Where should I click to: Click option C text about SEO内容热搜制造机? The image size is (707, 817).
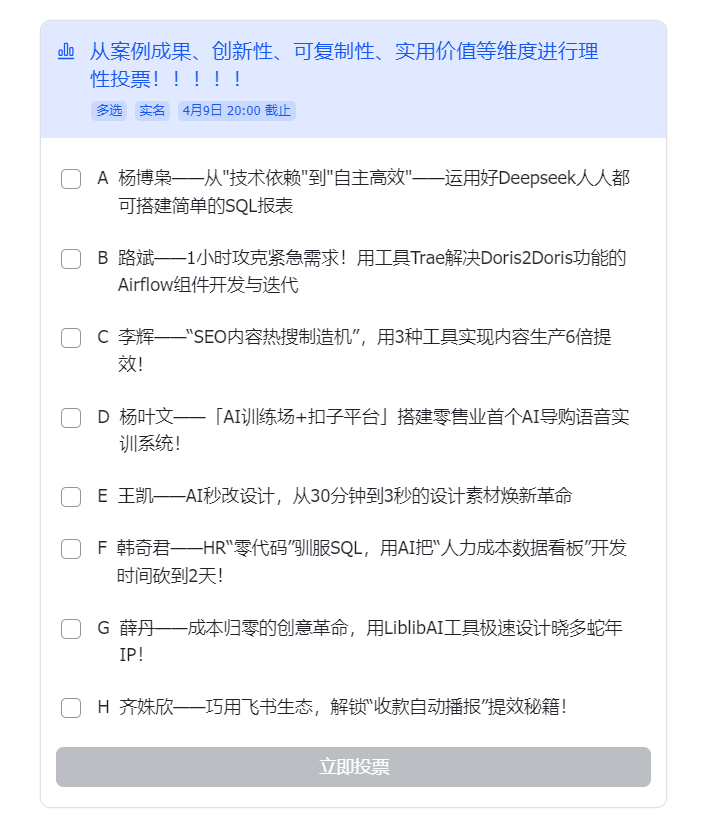[x=365, y=350]
